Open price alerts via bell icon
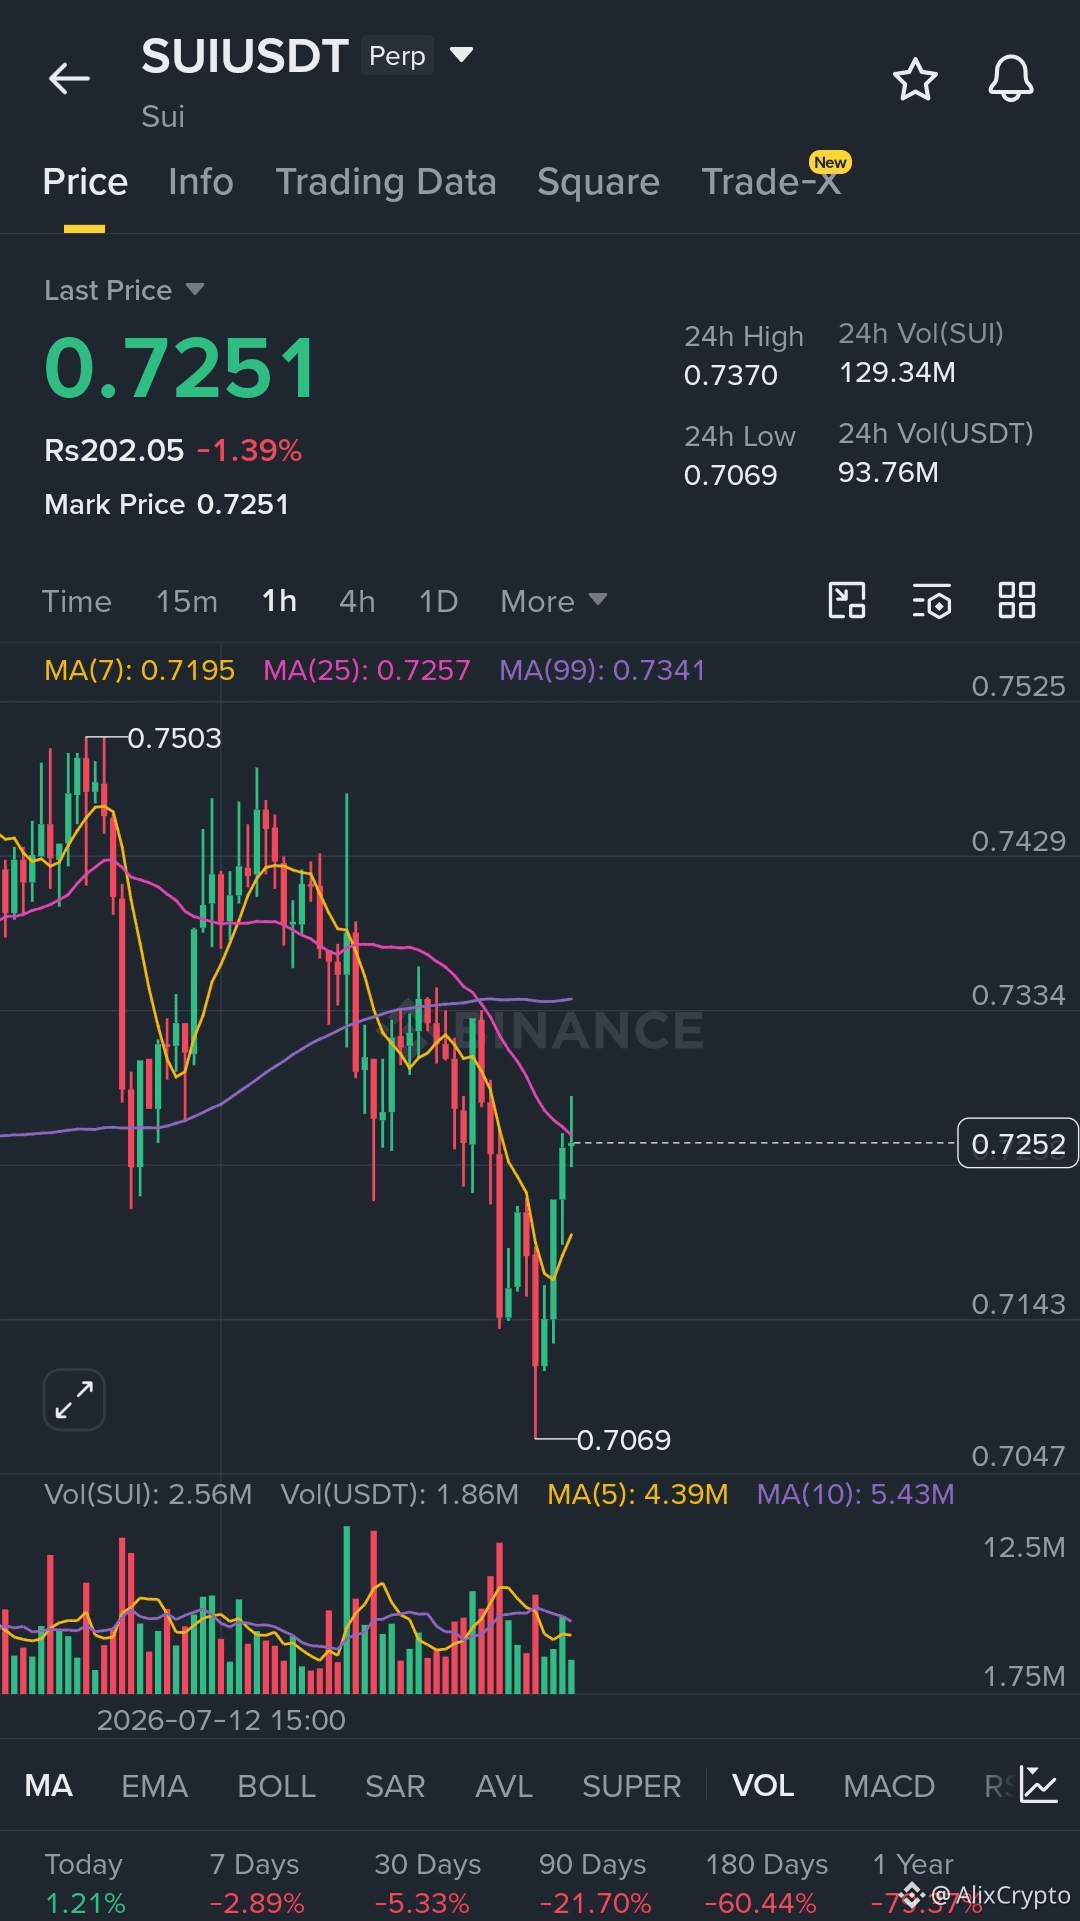 1011,79
